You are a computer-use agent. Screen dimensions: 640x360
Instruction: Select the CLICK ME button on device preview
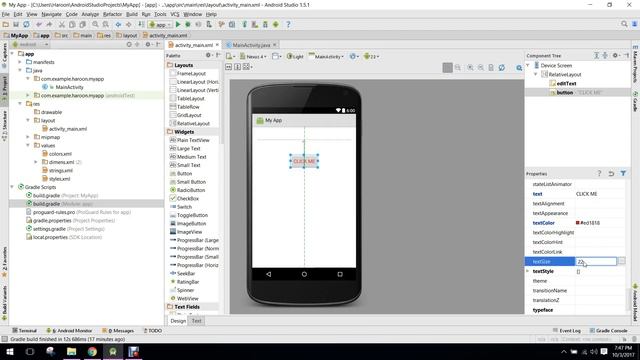[x=304, y=161]
